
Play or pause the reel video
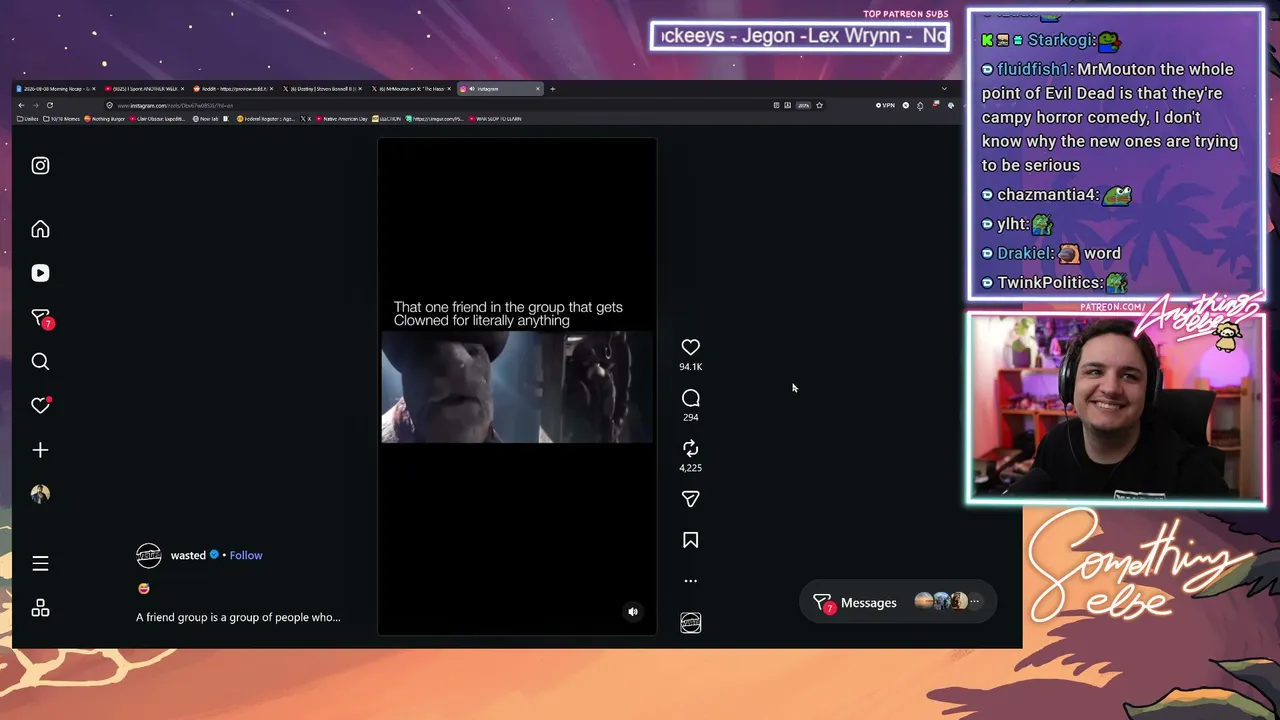coord(517,386)
